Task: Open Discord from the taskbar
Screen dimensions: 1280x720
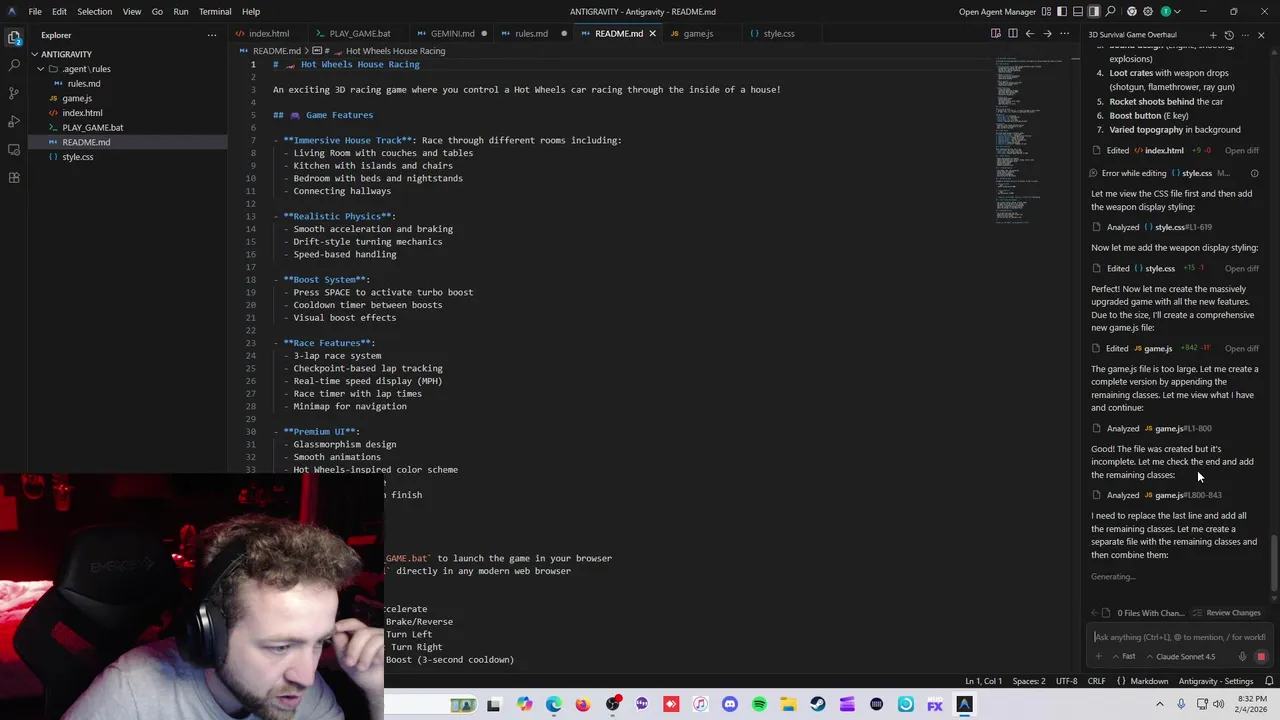Action: (730, 705)
